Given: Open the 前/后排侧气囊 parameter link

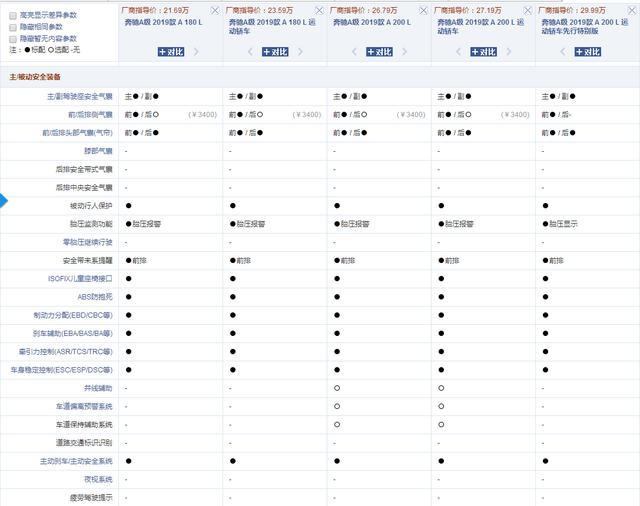Looking at the screenshot, I should 90,115.
